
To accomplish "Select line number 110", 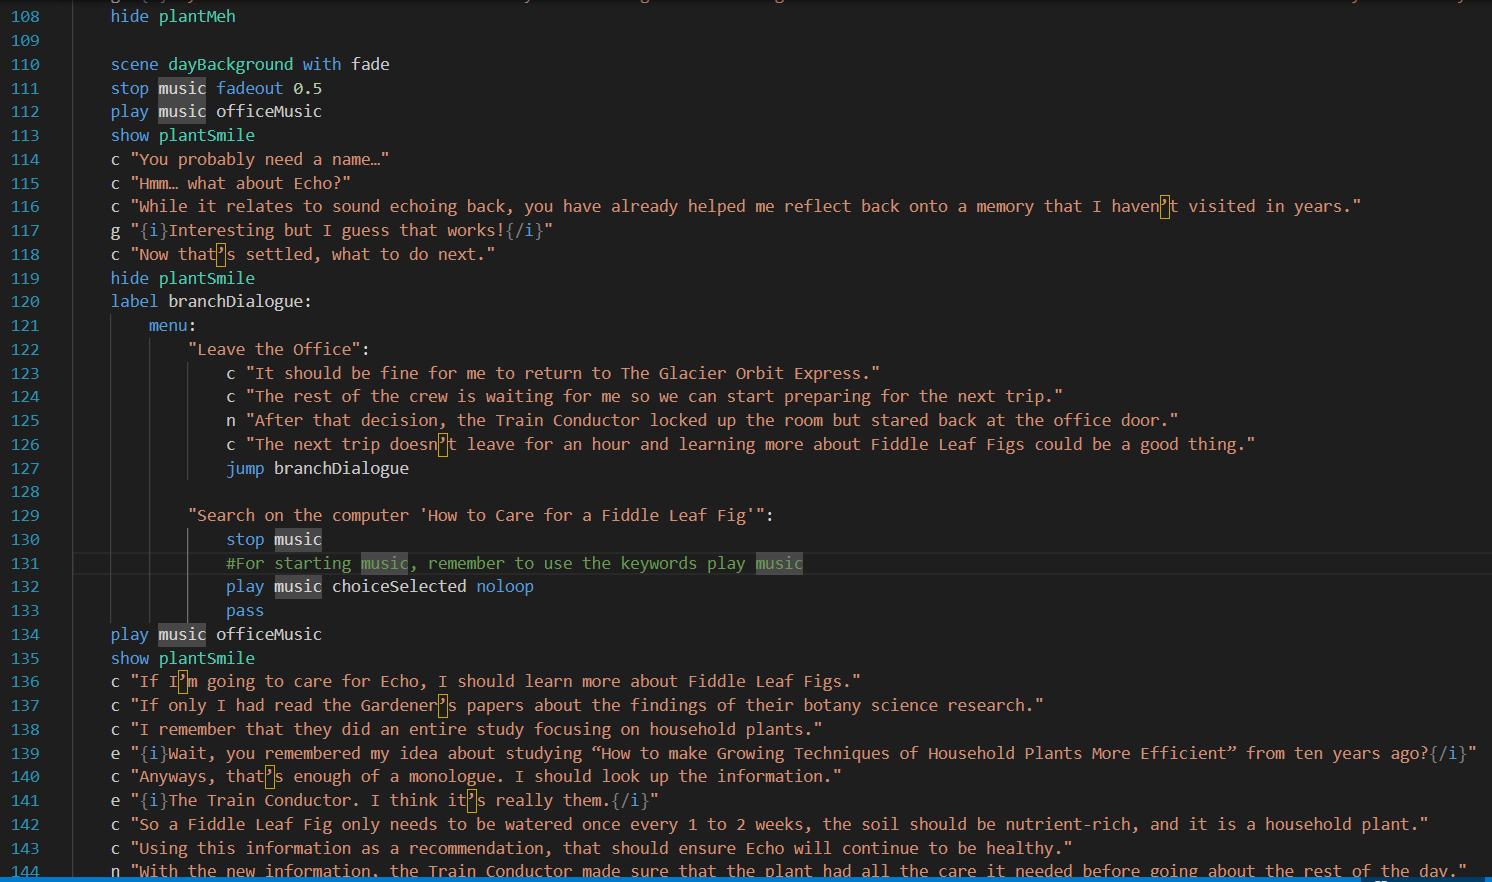I will coord(26,64).
